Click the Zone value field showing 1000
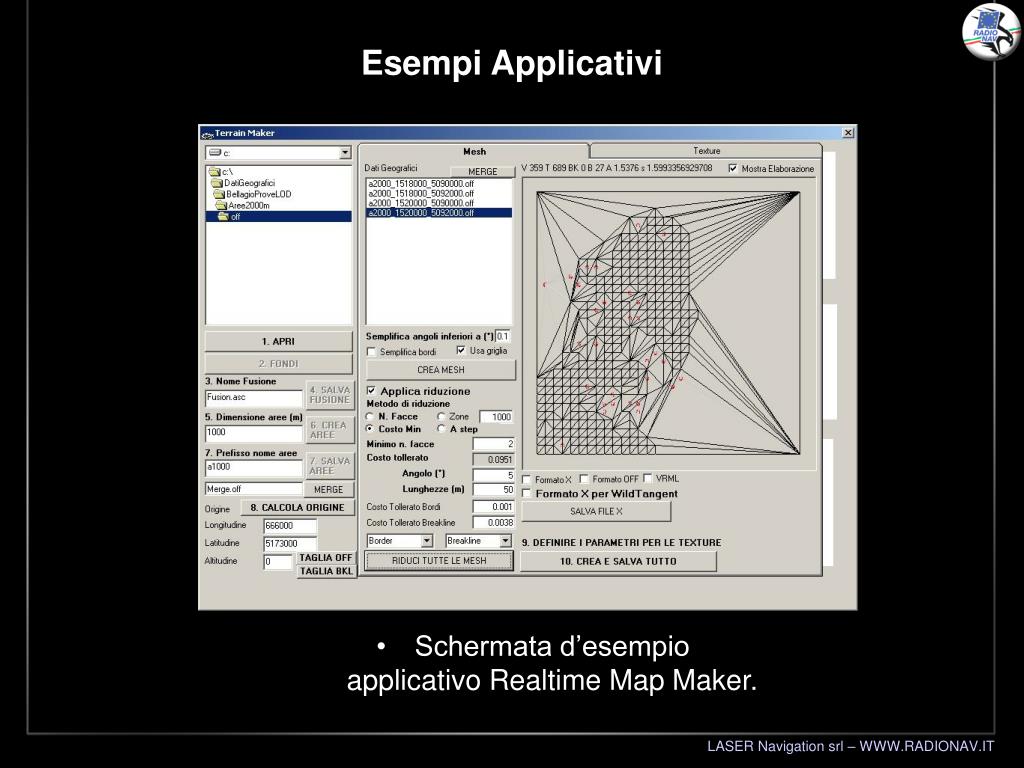 [496, 417]
